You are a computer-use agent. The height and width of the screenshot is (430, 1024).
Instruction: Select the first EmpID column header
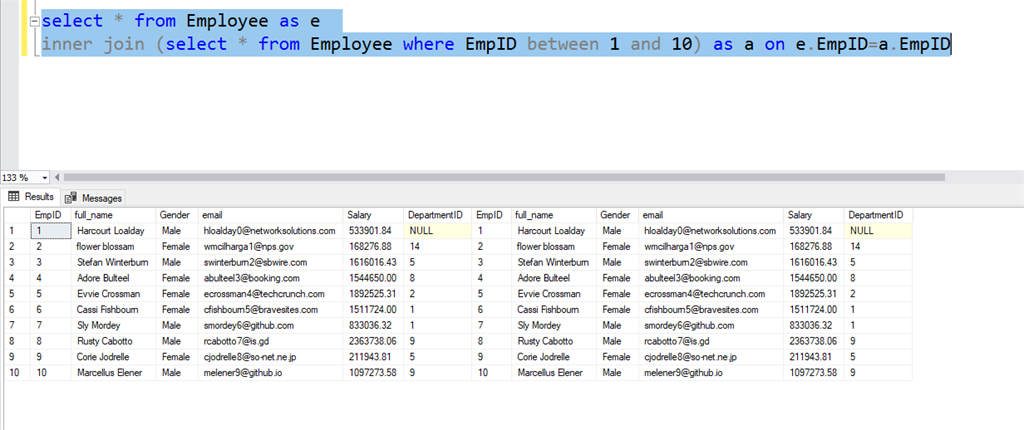[x=50, y=214]
